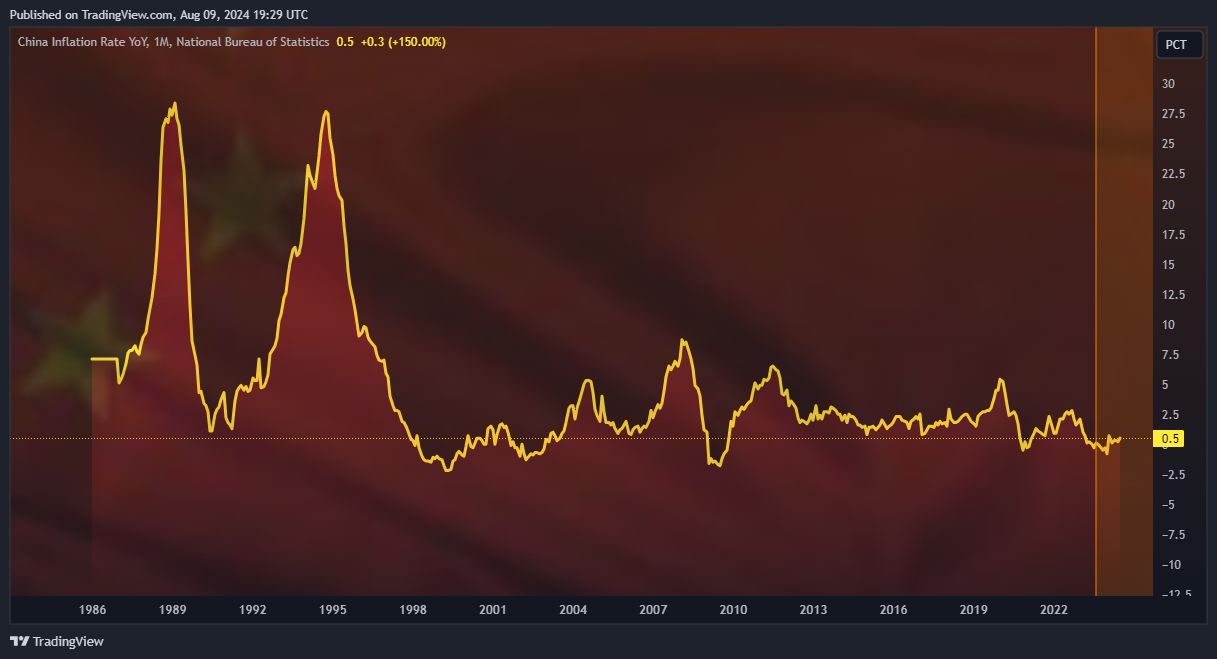Click the vertical orange line marker near 2023
The width and height of the screenshot is (1217, 659).
[1096, 310]
